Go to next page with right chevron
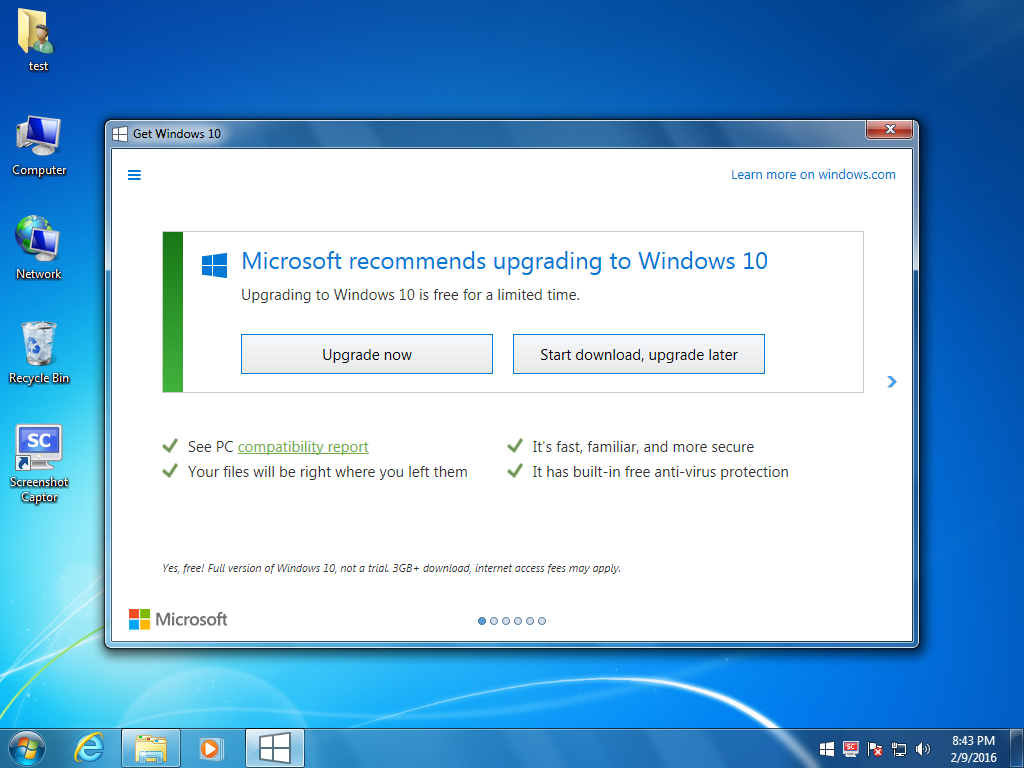Screen dimensions: 1024x768 coord(892,381)
